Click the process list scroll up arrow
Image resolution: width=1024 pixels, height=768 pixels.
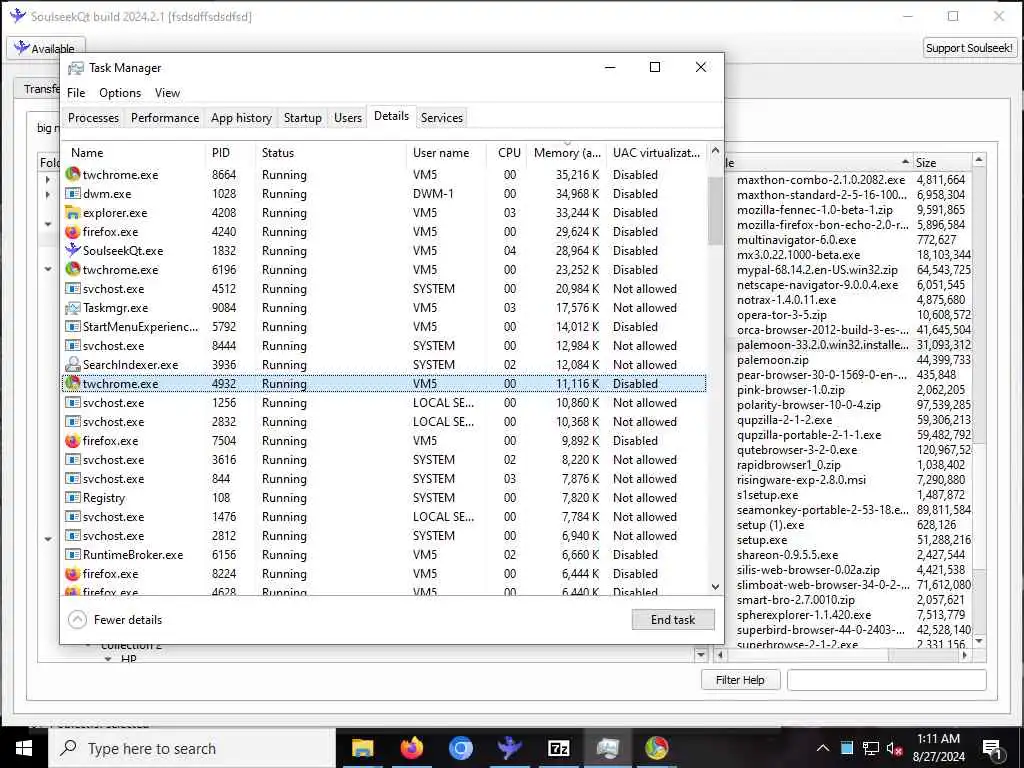tap(715, 151)
